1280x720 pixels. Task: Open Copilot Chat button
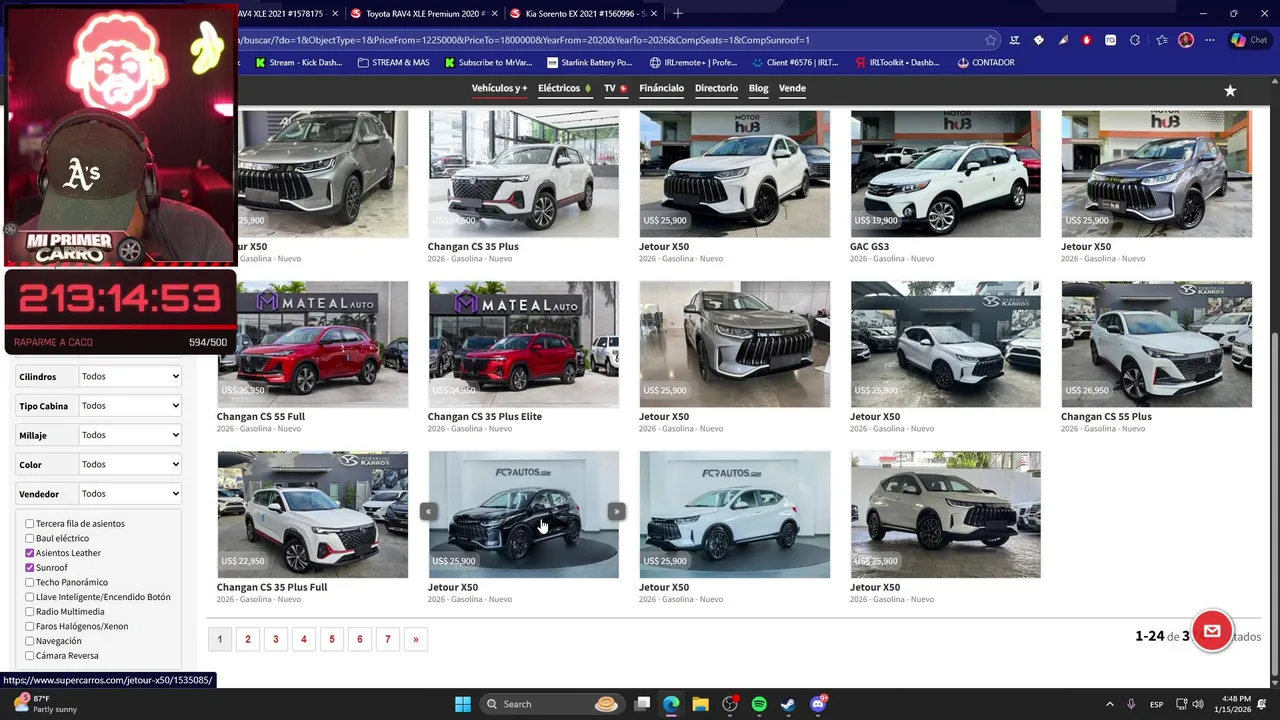pos(1250,40)
